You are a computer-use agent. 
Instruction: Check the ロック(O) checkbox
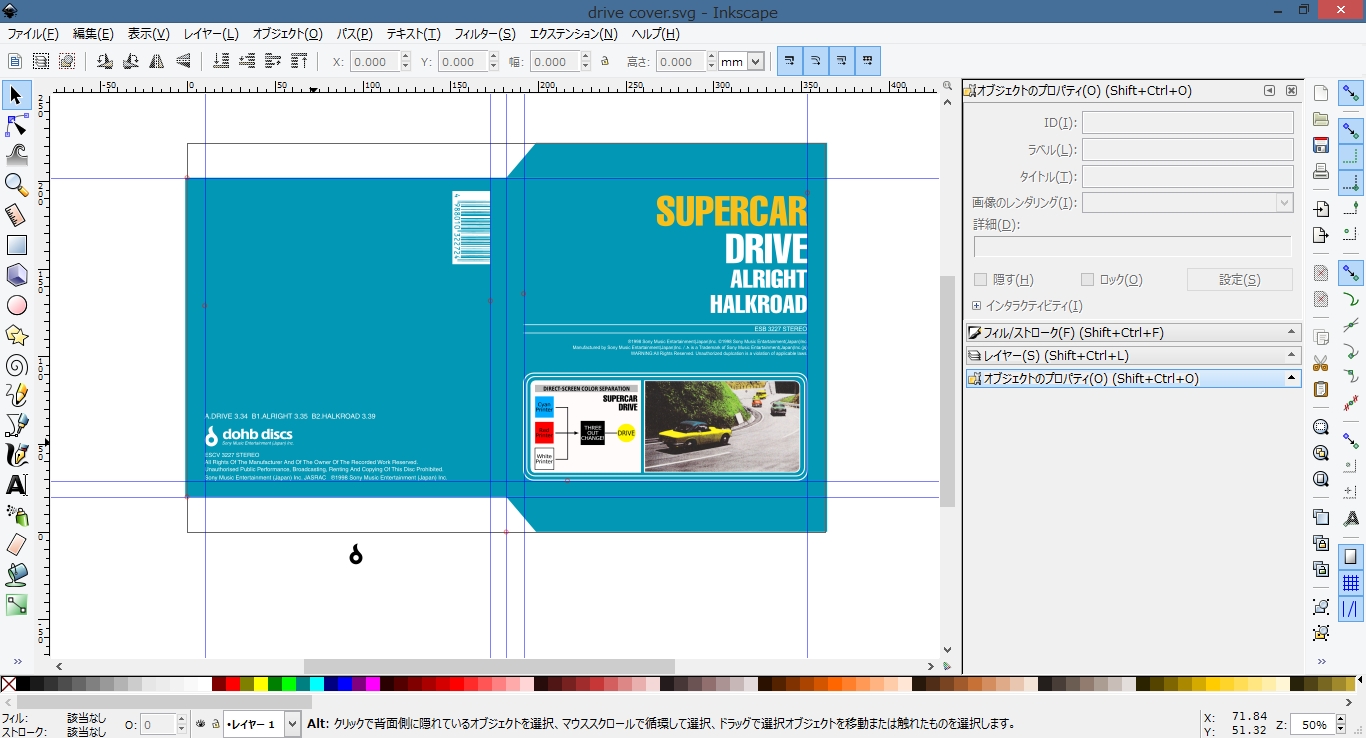[1087, 280]
